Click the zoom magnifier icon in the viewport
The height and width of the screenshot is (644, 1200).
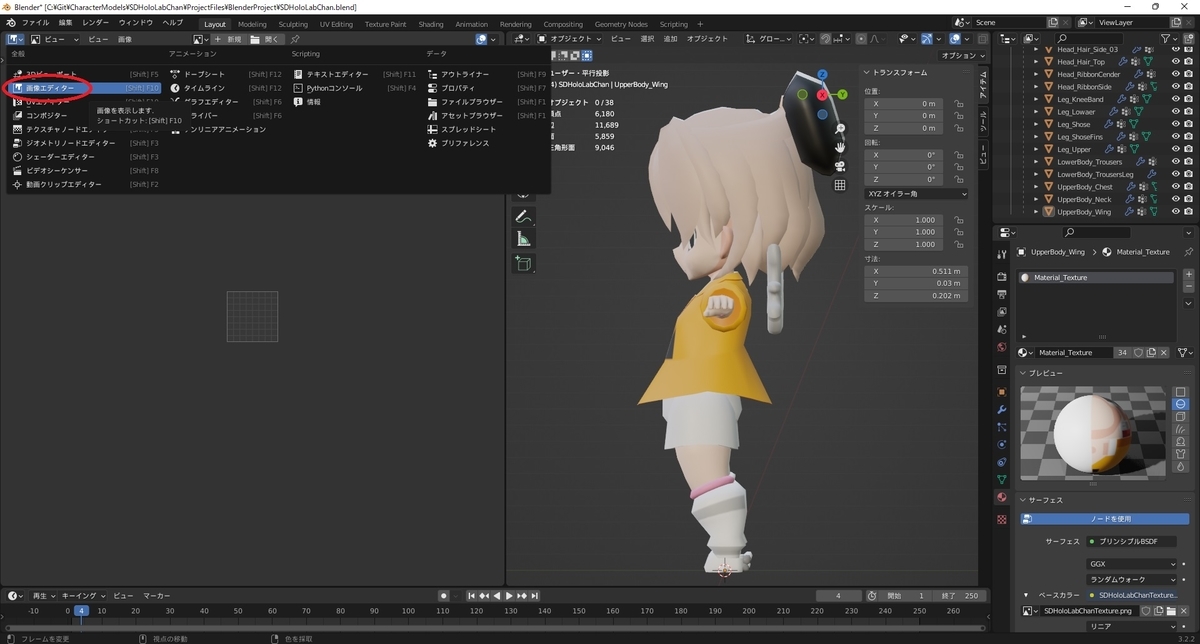840,129
